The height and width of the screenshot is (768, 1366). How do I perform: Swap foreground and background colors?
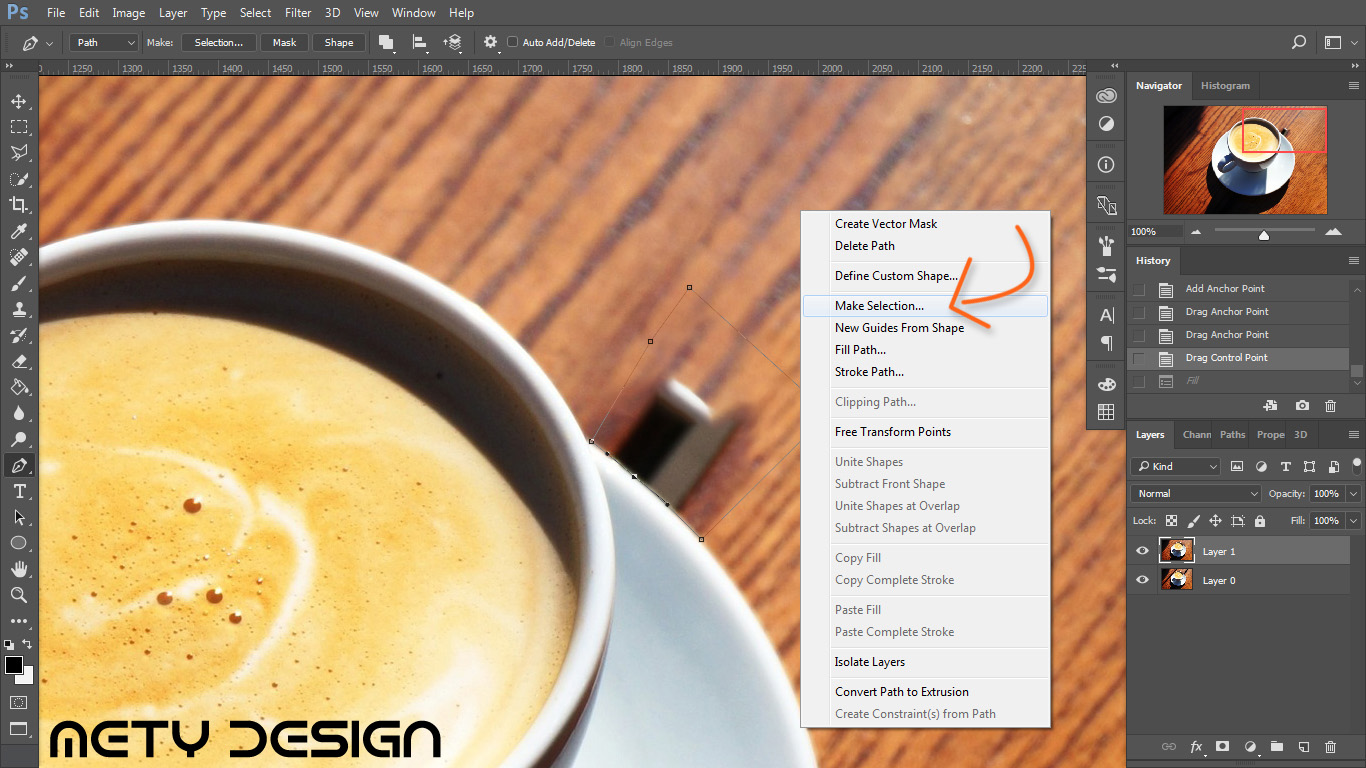28,643
